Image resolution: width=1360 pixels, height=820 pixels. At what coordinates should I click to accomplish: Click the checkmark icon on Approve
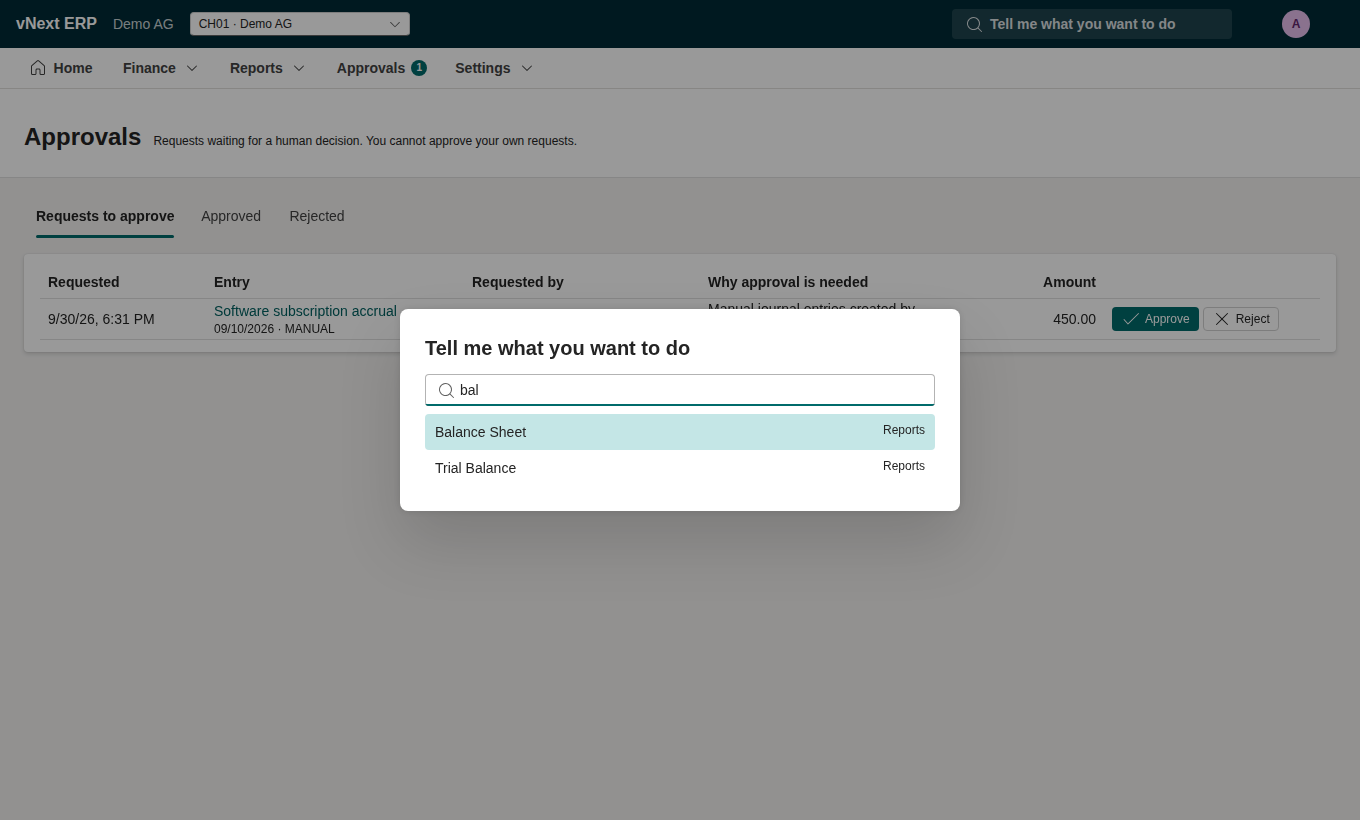click(1131, 319)
